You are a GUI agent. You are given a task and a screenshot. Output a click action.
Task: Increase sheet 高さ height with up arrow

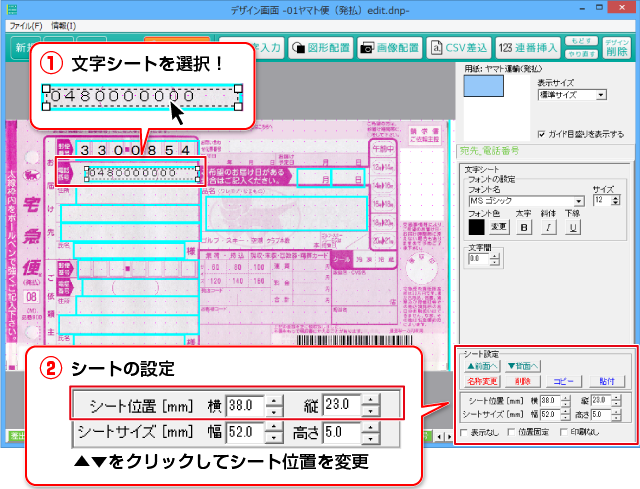[616, 412]
